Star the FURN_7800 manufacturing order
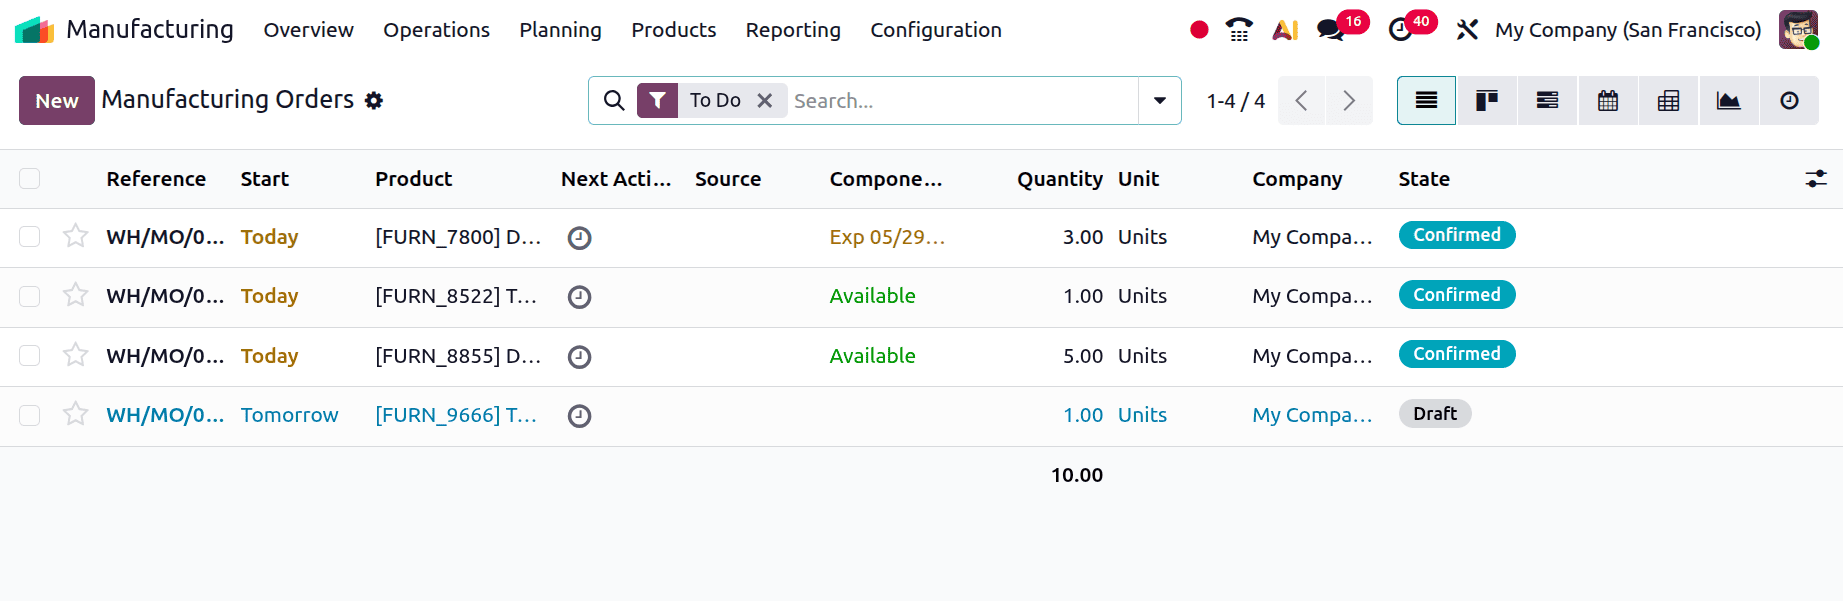1843x601 pixels. [x=75, y=236]
